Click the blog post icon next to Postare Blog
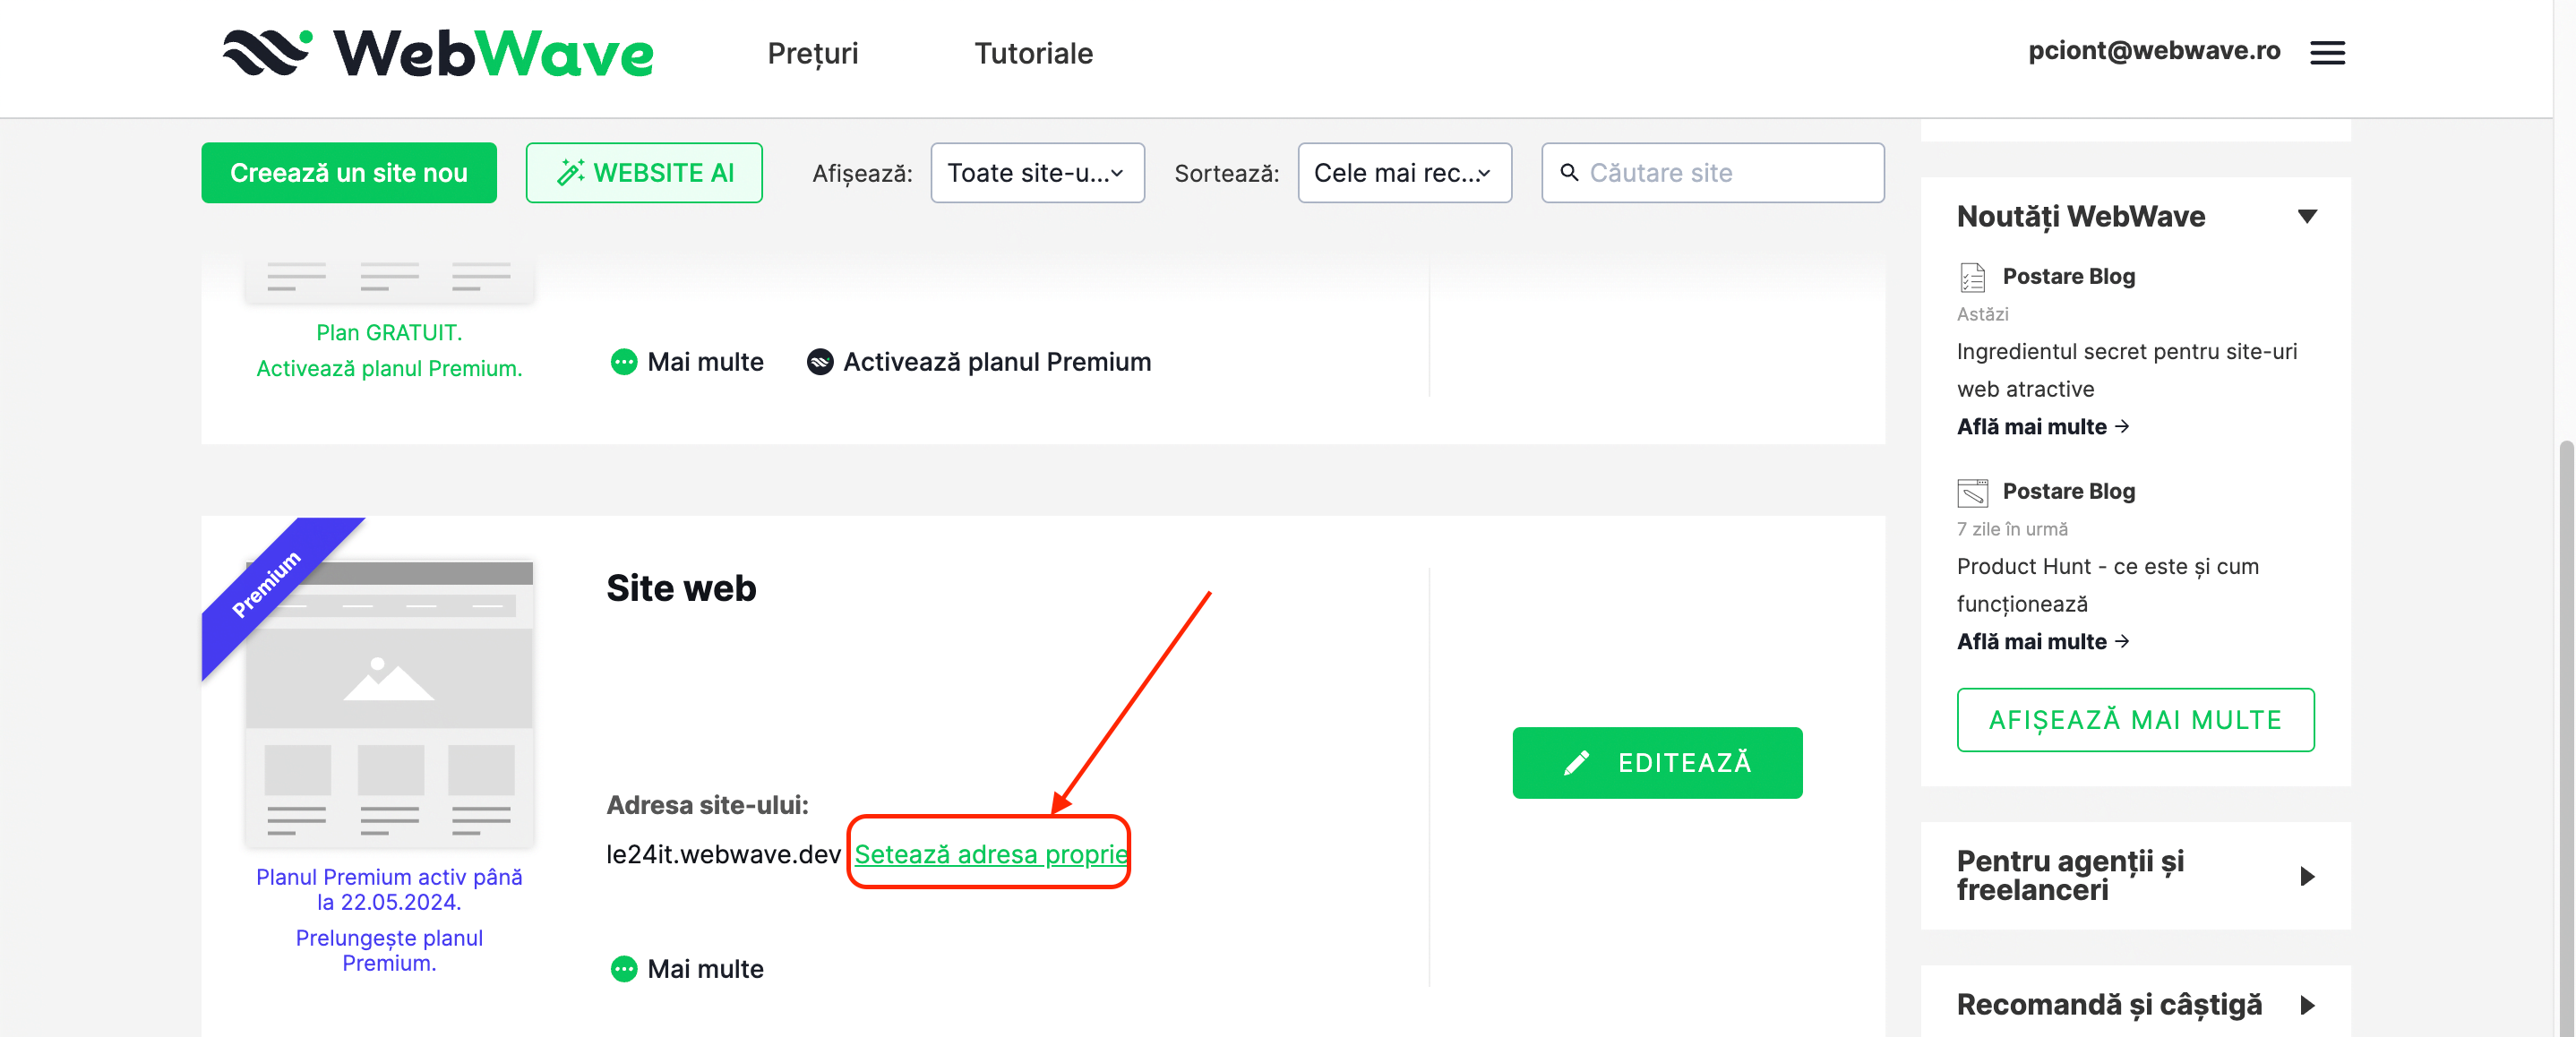This screenshot has height=1037, width=2576. [1971, 276]
